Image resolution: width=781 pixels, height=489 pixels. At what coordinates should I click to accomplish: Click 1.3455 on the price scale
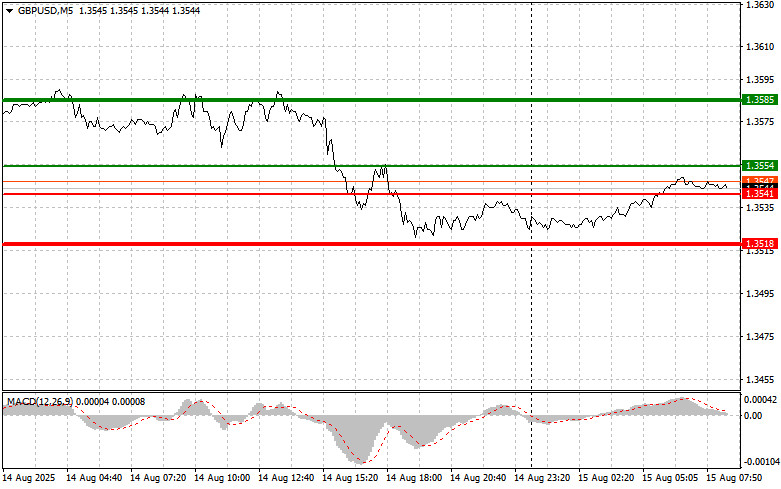pyautogui.click(x=758, y=380)
